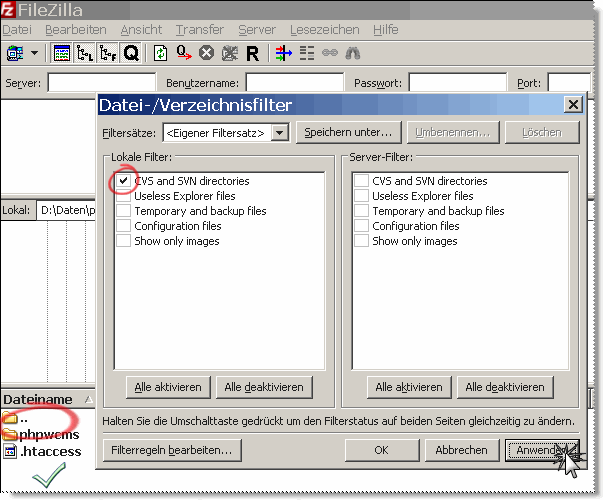603x500 pixels.
Task: Select the phpwcms folder
Action: point(40,434)
